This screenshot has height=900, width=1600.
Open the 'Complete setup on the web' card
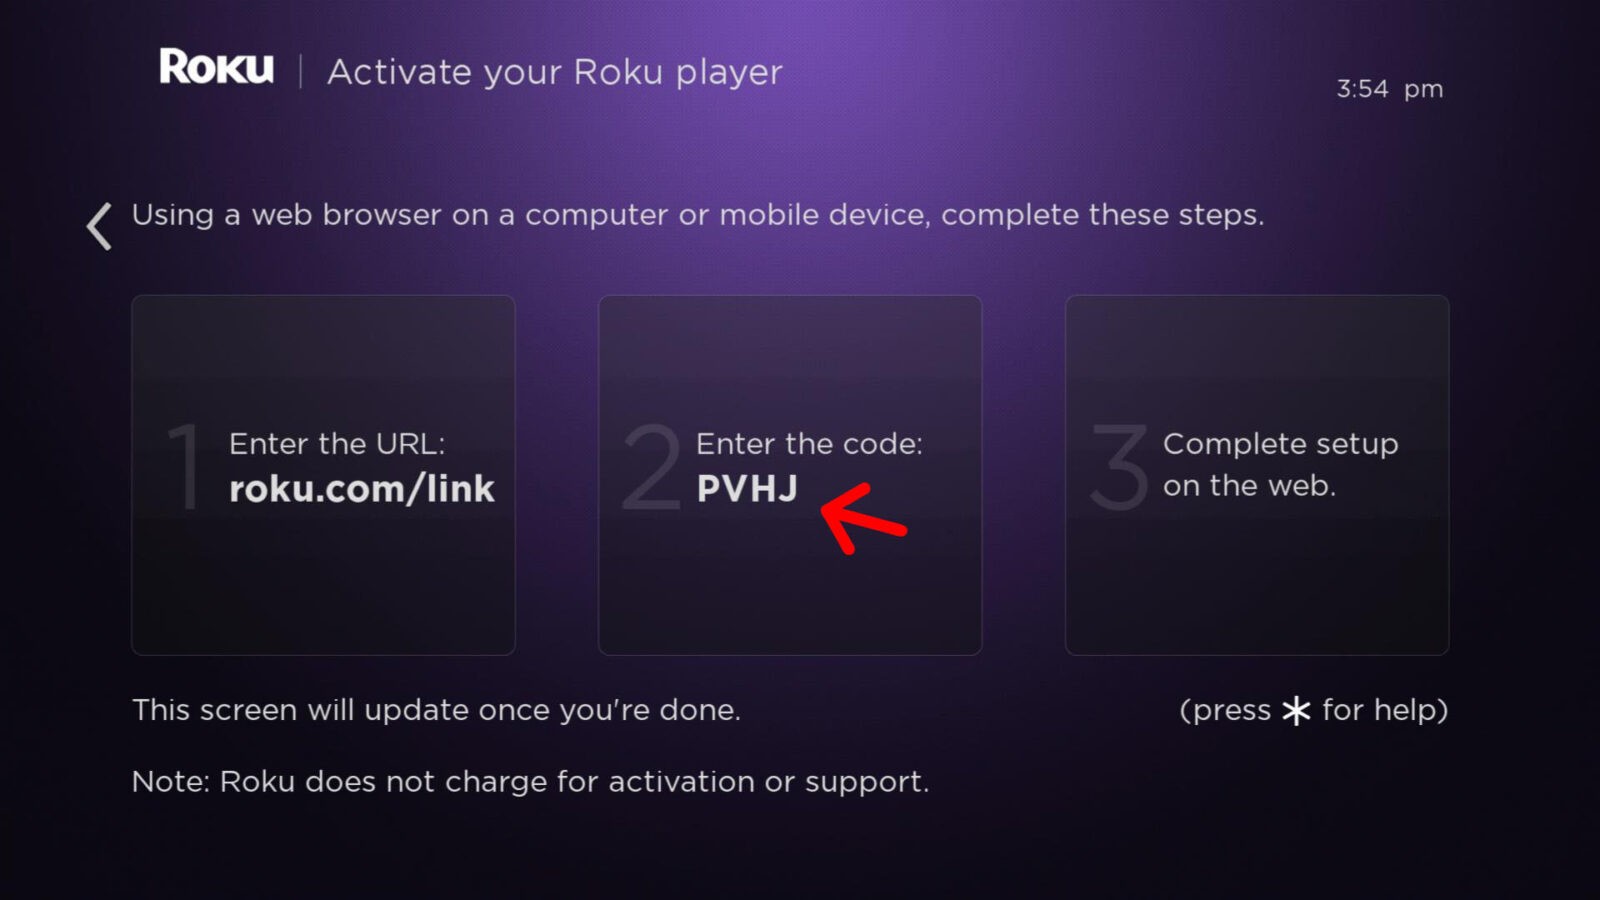click(x=1257, y=475)
